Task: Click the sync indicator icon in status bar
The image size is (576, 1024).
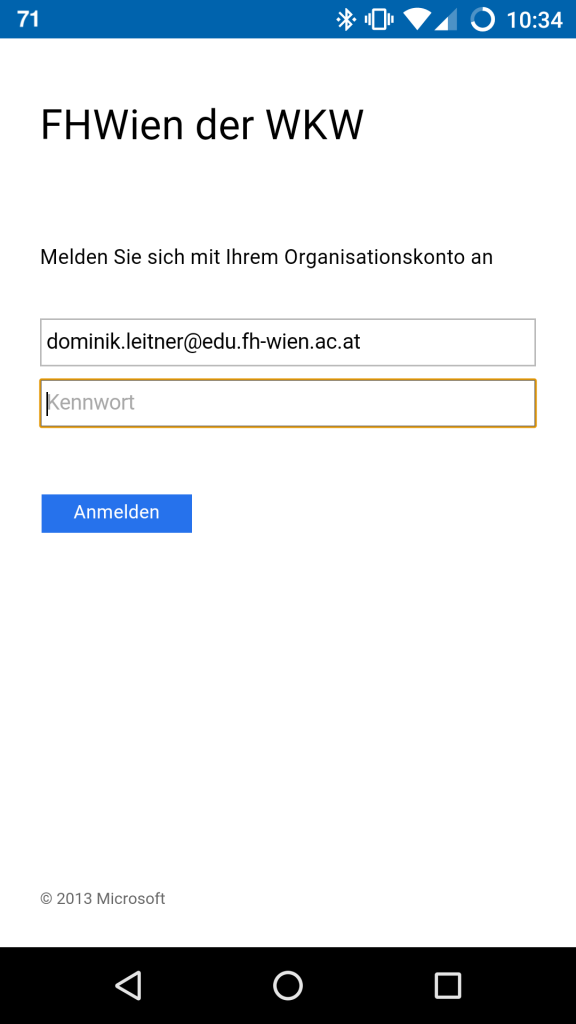Action: [x=481, y=17]
